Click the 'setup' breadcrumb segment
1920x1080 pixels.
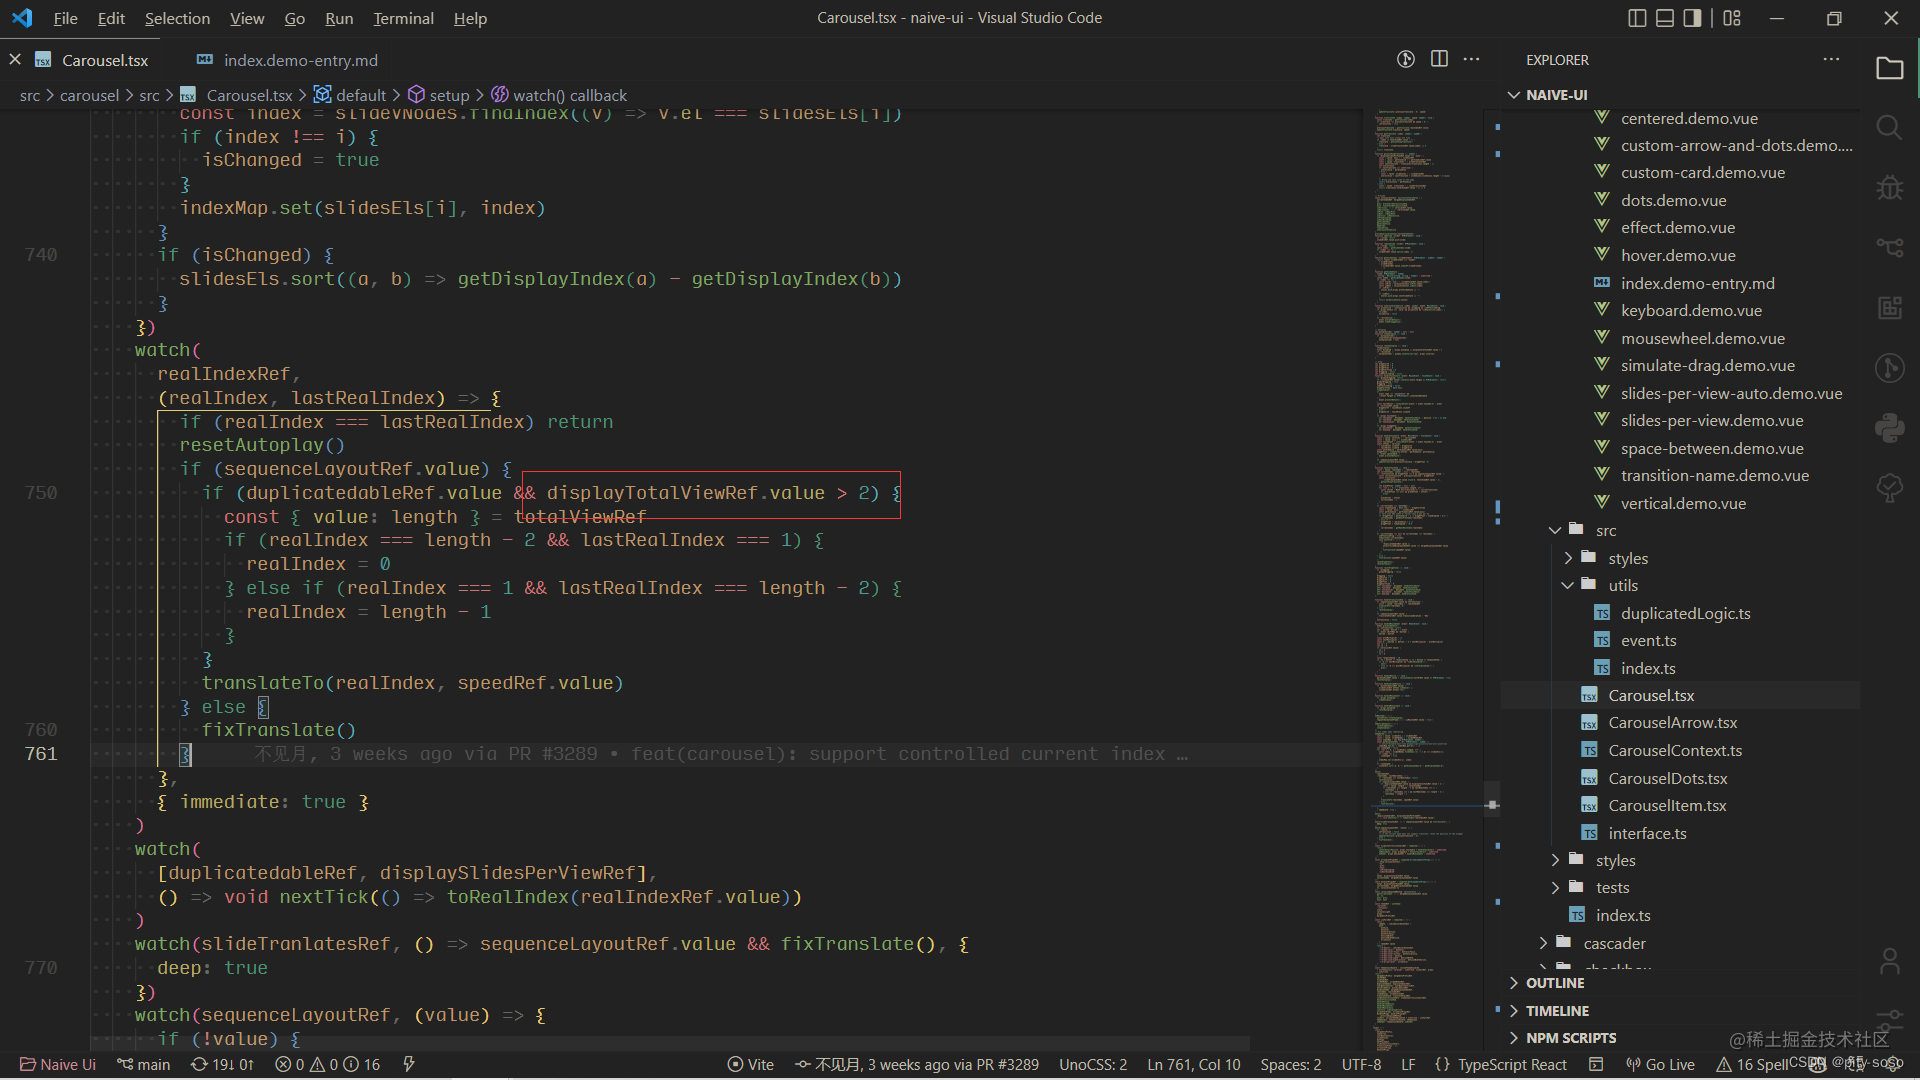click(449, 95)
